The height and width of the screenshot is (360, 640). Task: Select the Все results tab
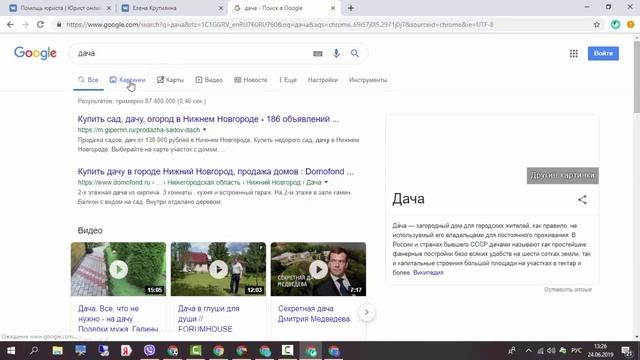[x=89, y=80]
